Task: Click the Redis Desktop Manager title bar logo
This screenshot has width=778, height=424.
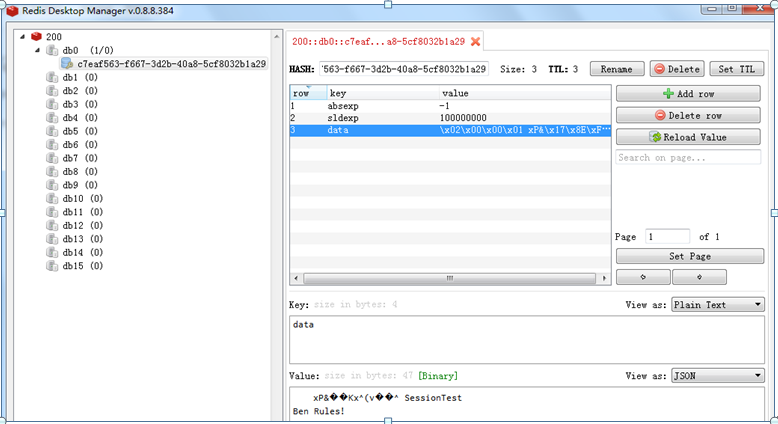Action: click(12, 11)
